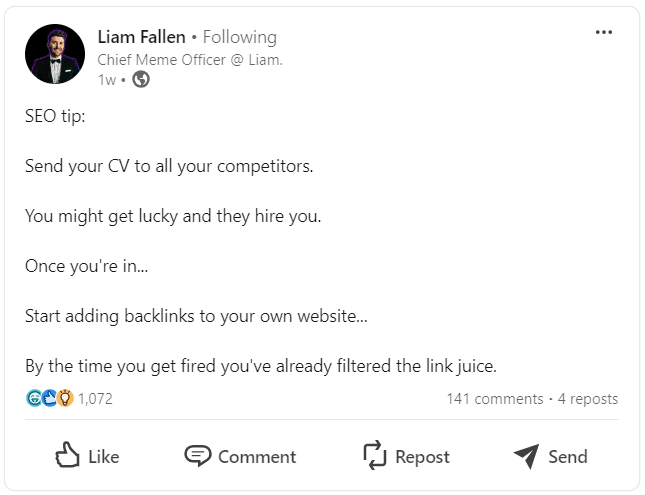Click the teal funny laughing reaction icon
Screen dimensions: 645x495
pyautogui.click(x=34, y=398)
